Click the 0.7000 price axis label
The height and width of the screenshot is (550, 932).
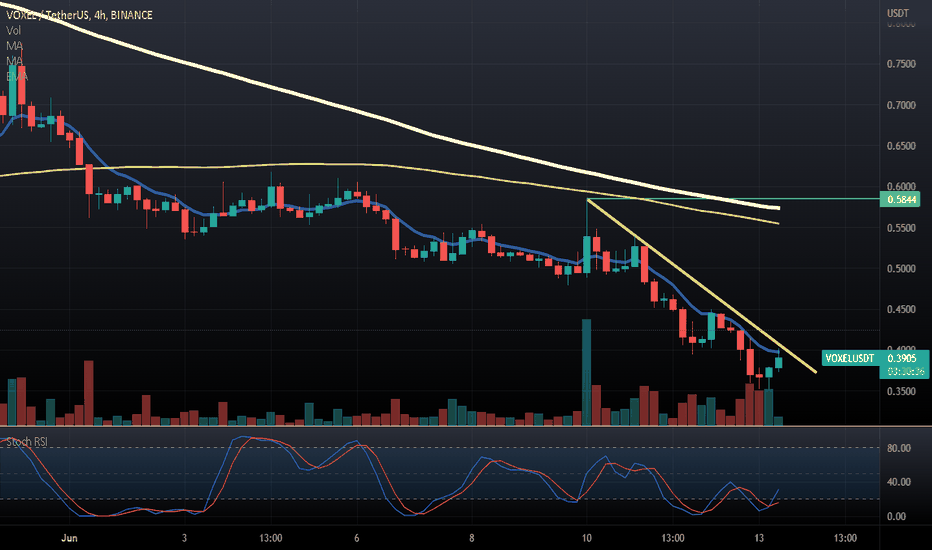coord(901,105)
